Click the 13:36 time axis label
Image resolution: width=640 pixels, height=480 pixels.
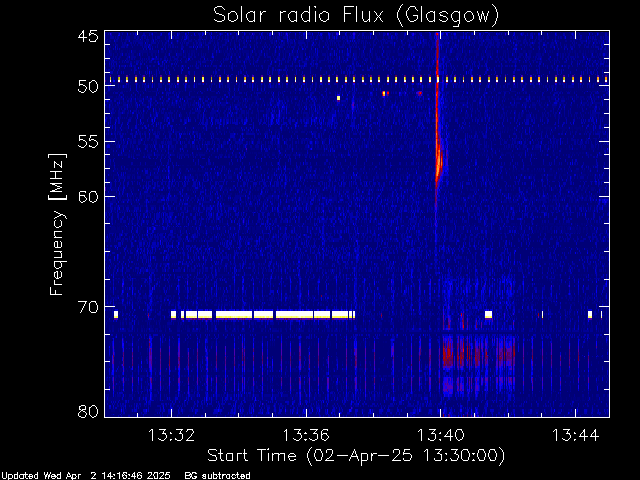pos(306,435)
